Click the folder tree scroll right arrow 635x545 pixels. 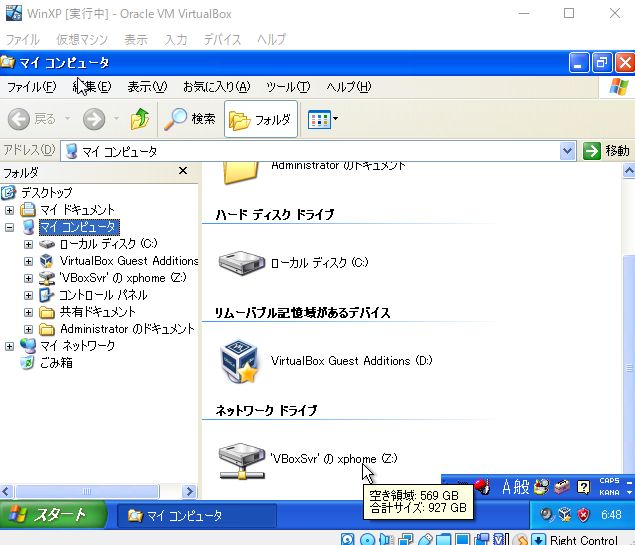(x=189, y=492)
